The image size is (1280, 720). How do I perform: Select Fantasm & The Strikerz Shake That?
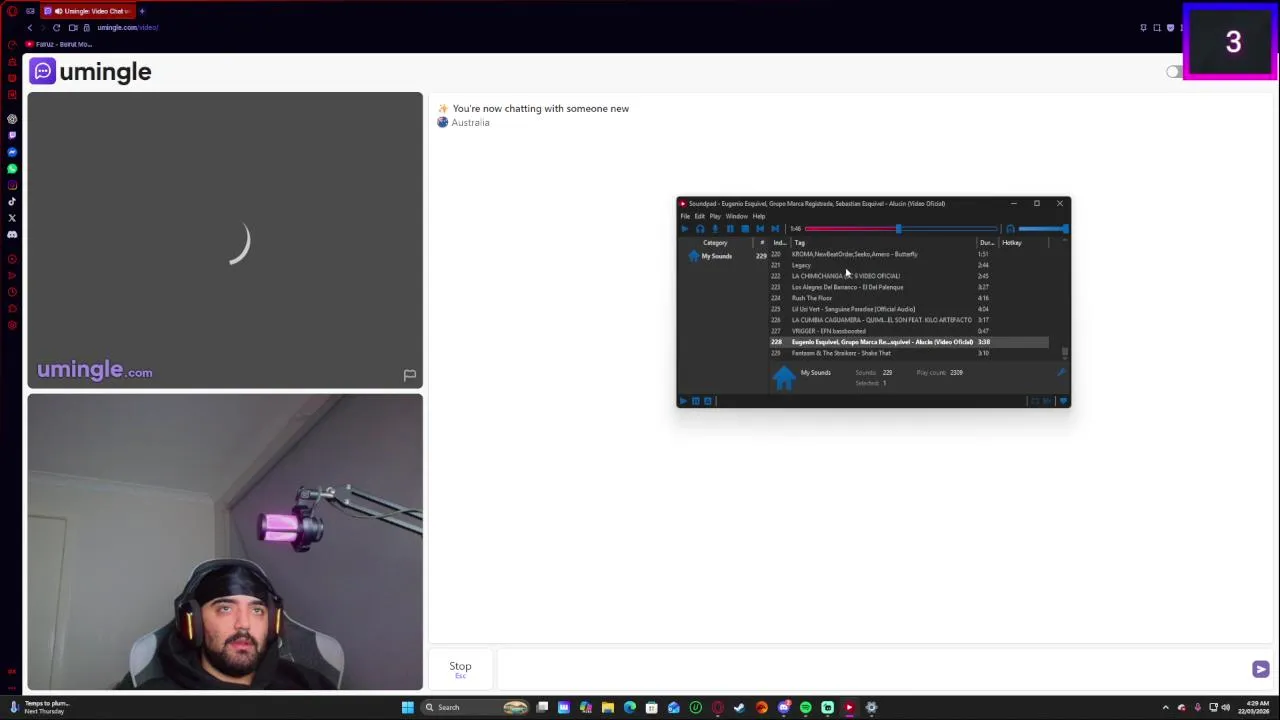point(909,353)
